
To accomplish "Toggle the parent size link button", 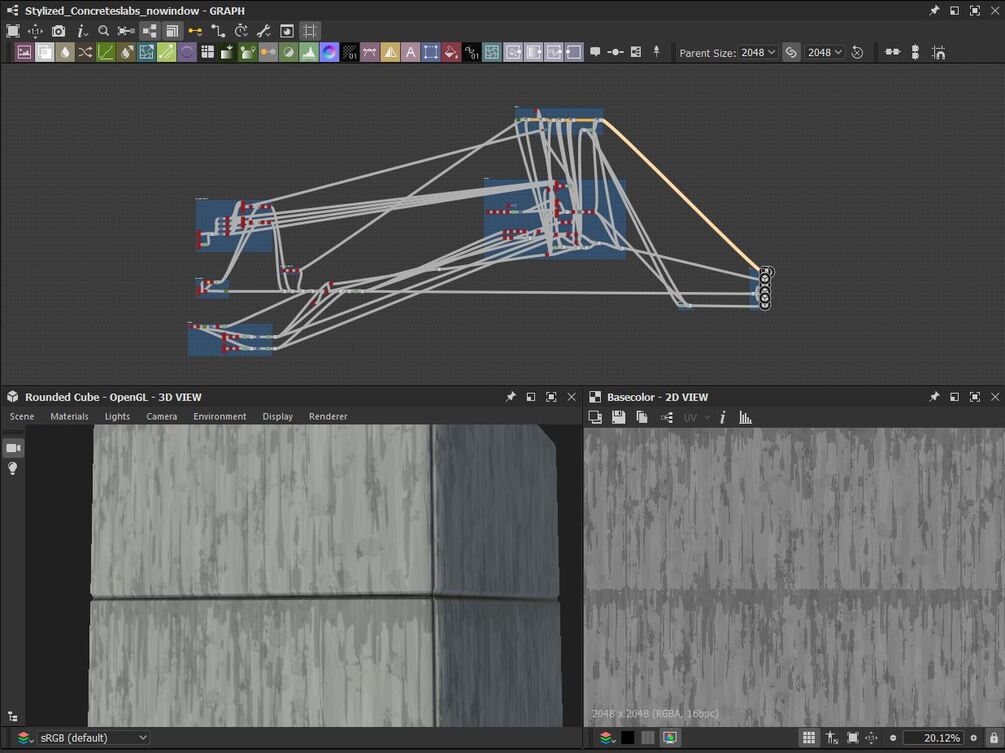I will [791, 52].
